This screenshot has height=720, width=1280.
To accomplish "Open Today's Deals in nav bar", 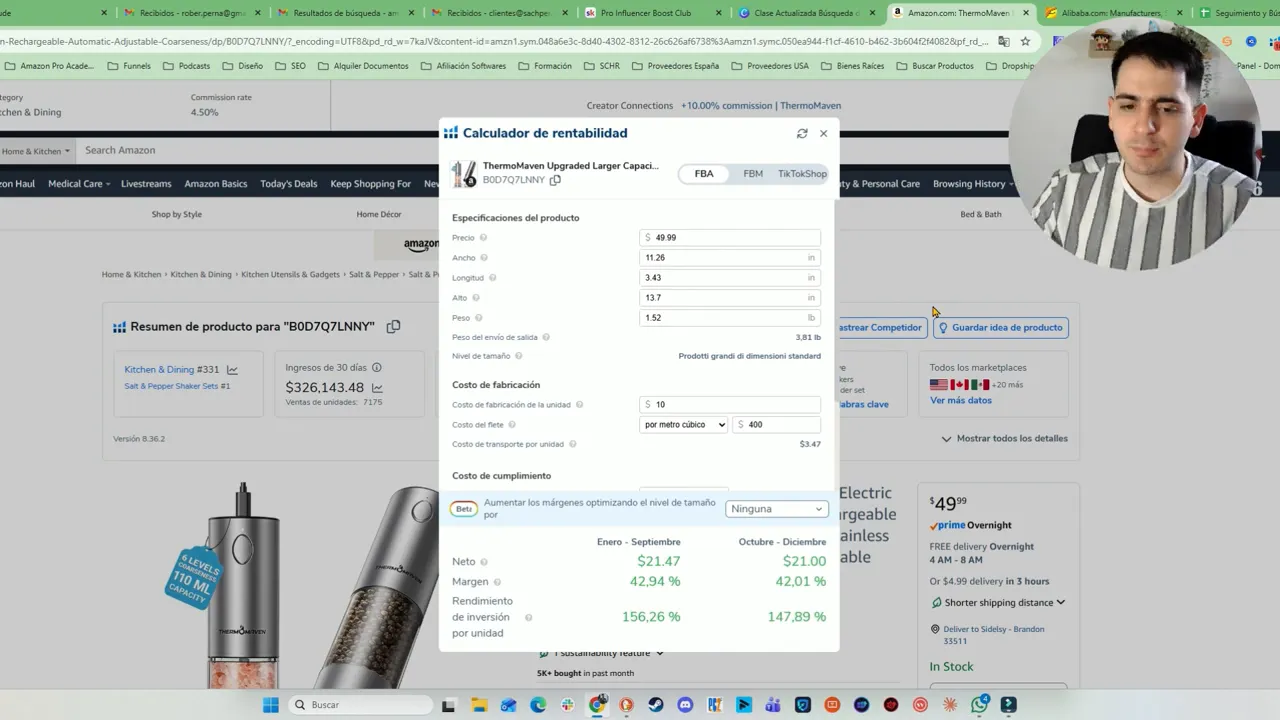I will [x=289, y=184].
